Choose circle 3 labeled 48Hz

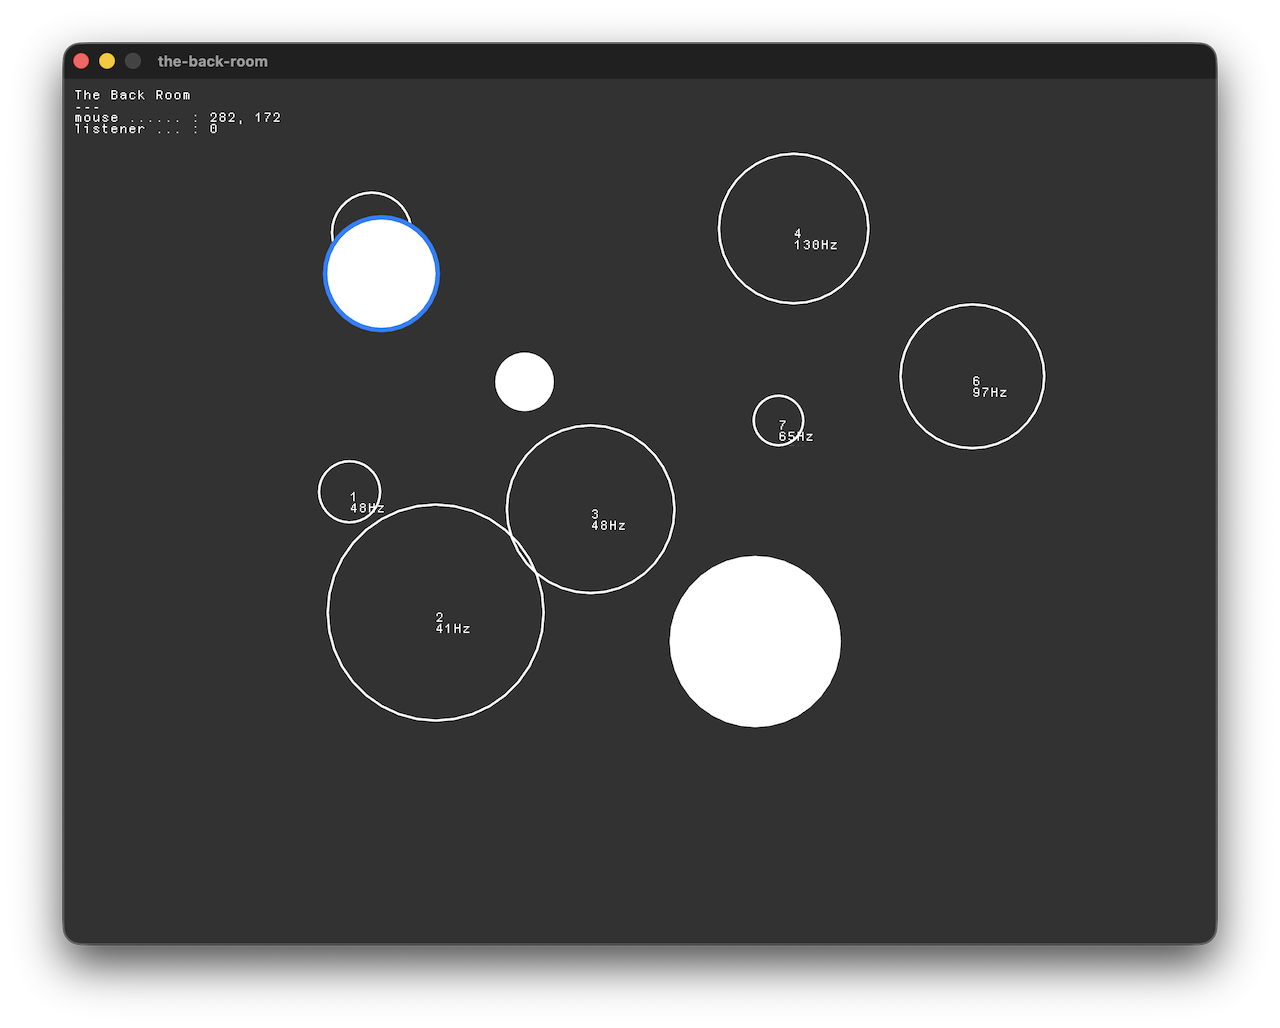tap(591, 509)
